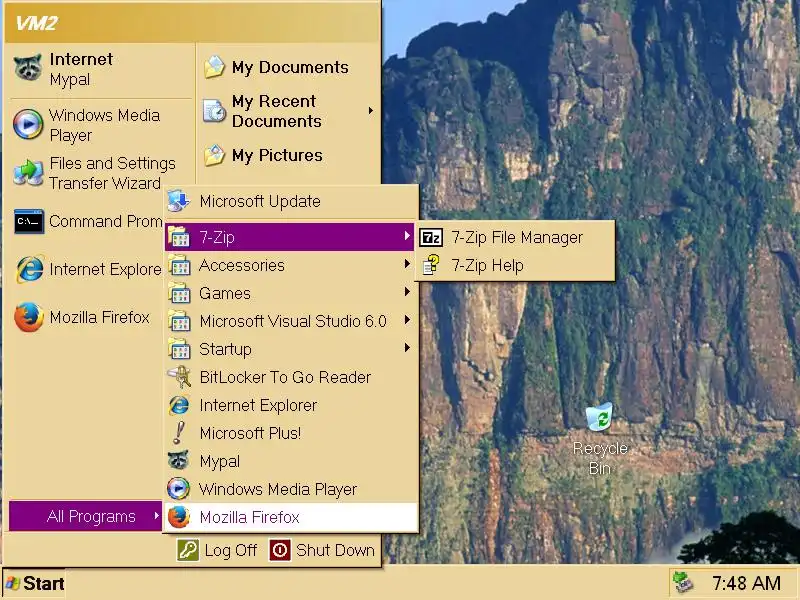Click the Shut Down button

point(322,551)
